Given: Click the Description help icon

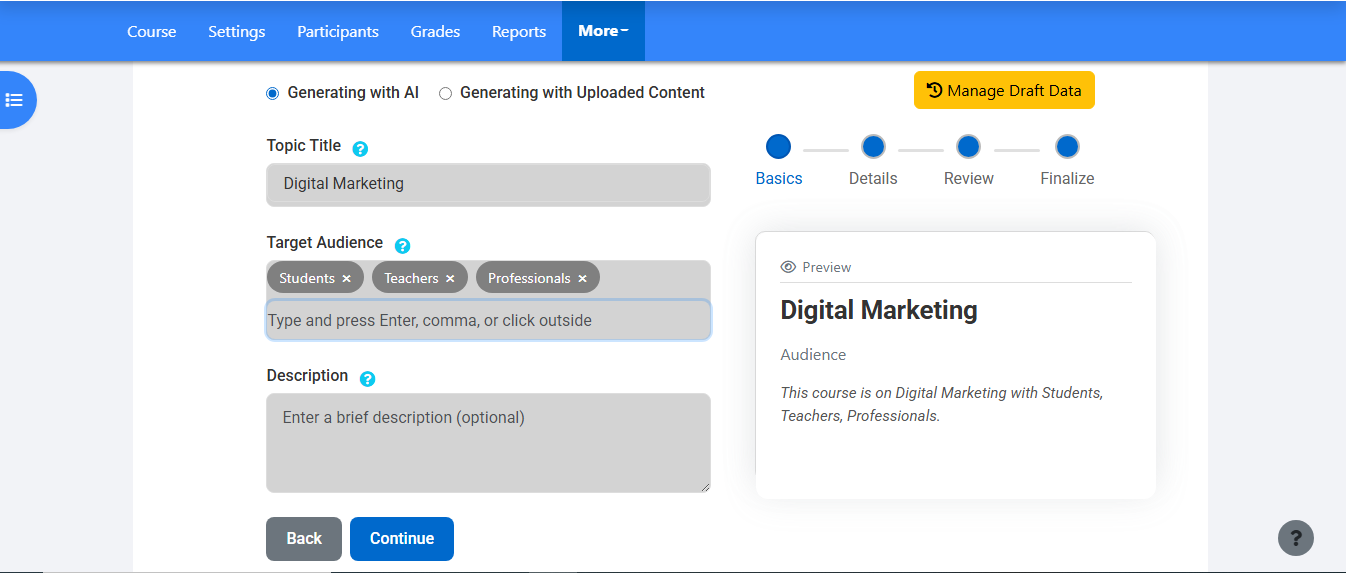Looking at the screenshot, I should click(367, 378).
